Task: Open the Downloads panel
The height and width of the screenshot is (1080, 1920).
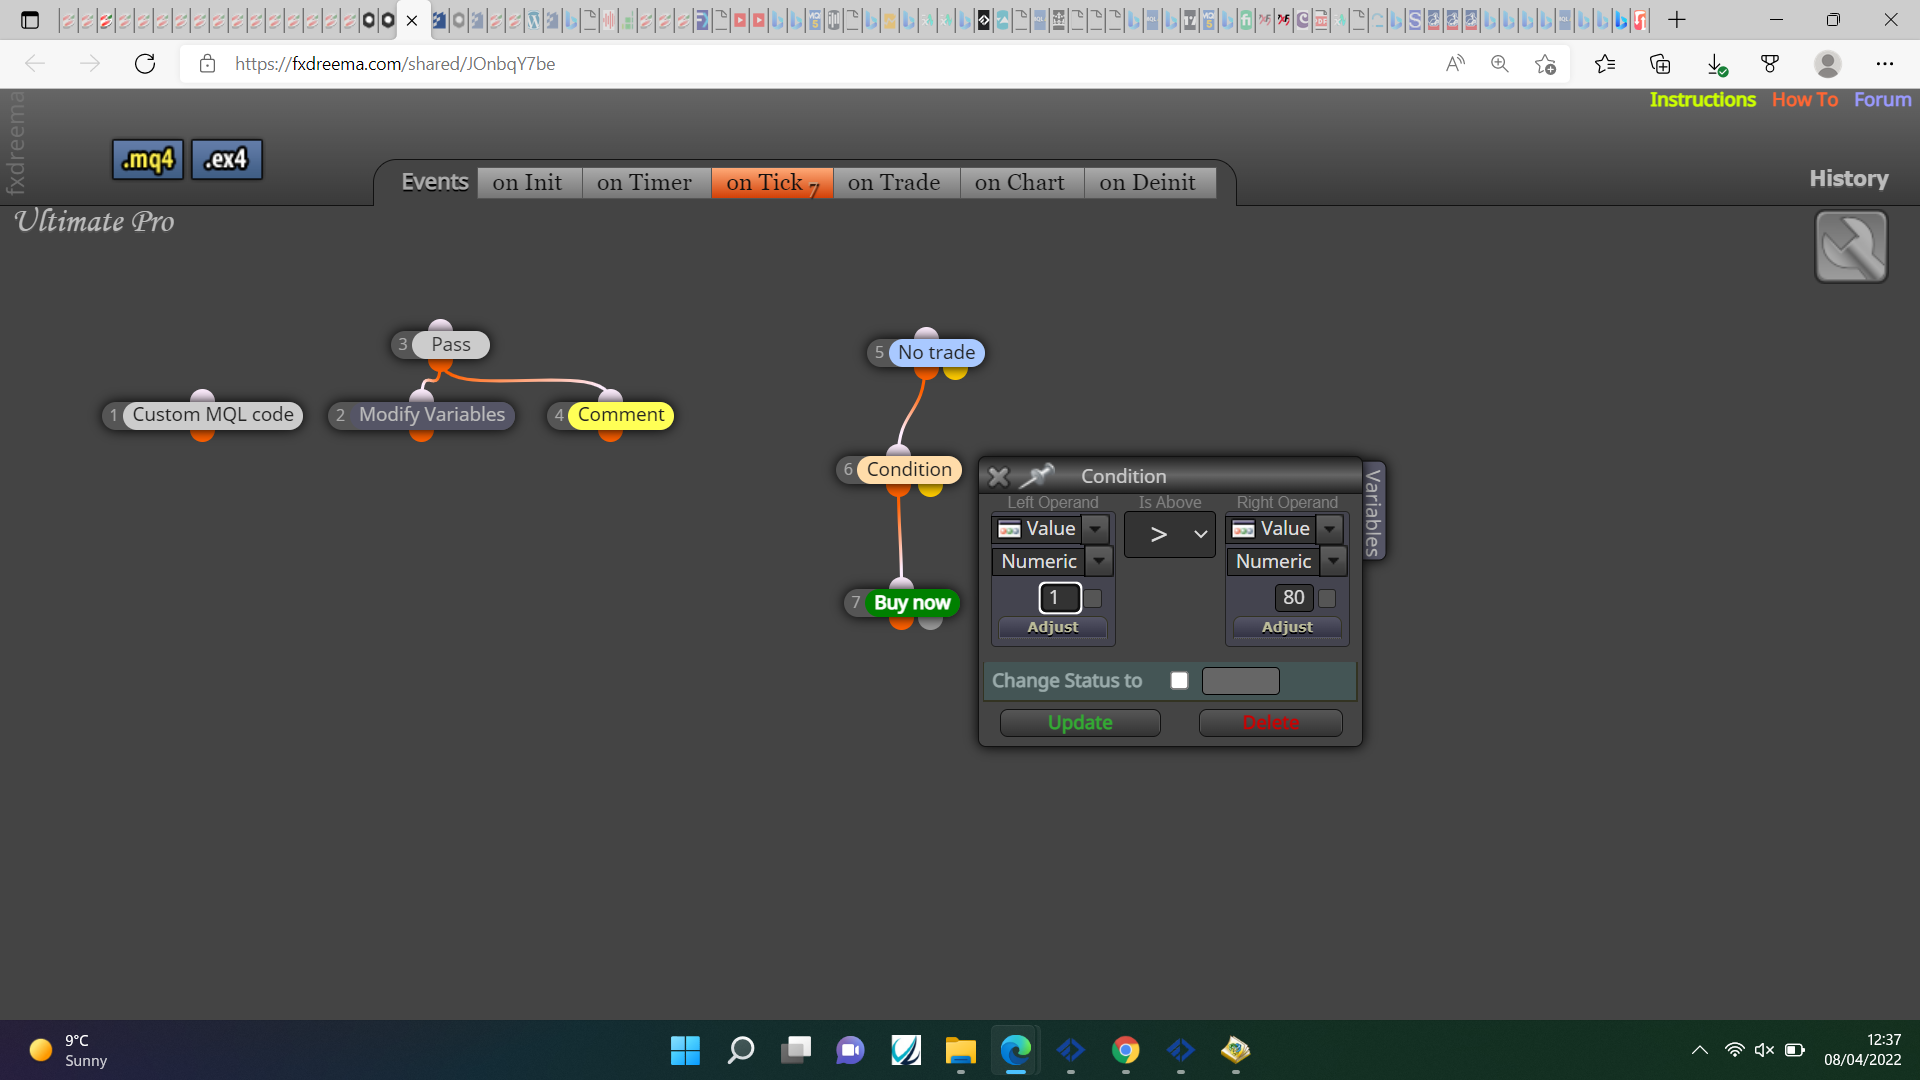Action: 1716,64
